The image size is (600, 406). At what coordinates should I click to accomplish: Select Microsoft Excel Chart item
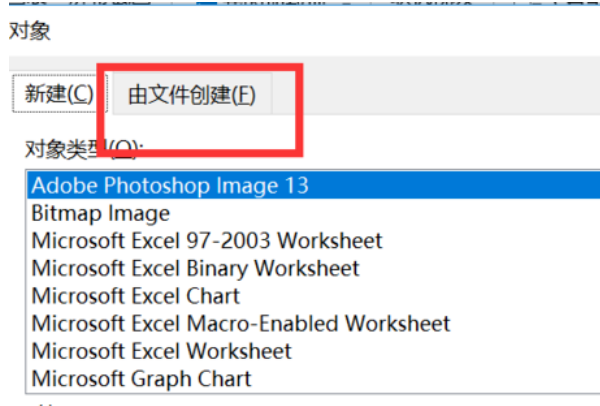pos(313,296)
